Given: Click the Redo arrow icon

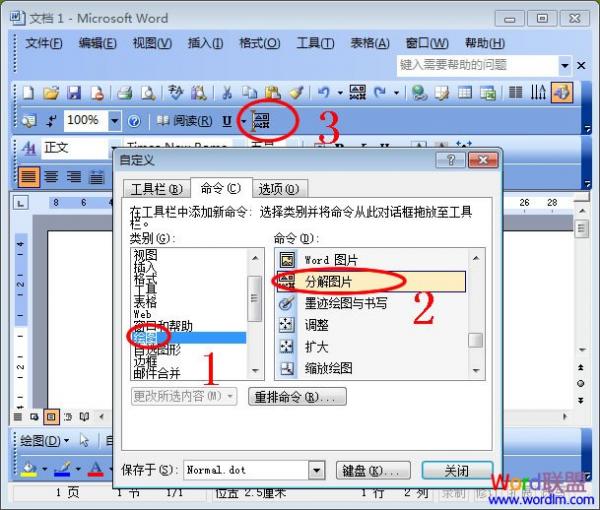Looking at the screenshot, I should pyautogui.click(x=380, y=93).
